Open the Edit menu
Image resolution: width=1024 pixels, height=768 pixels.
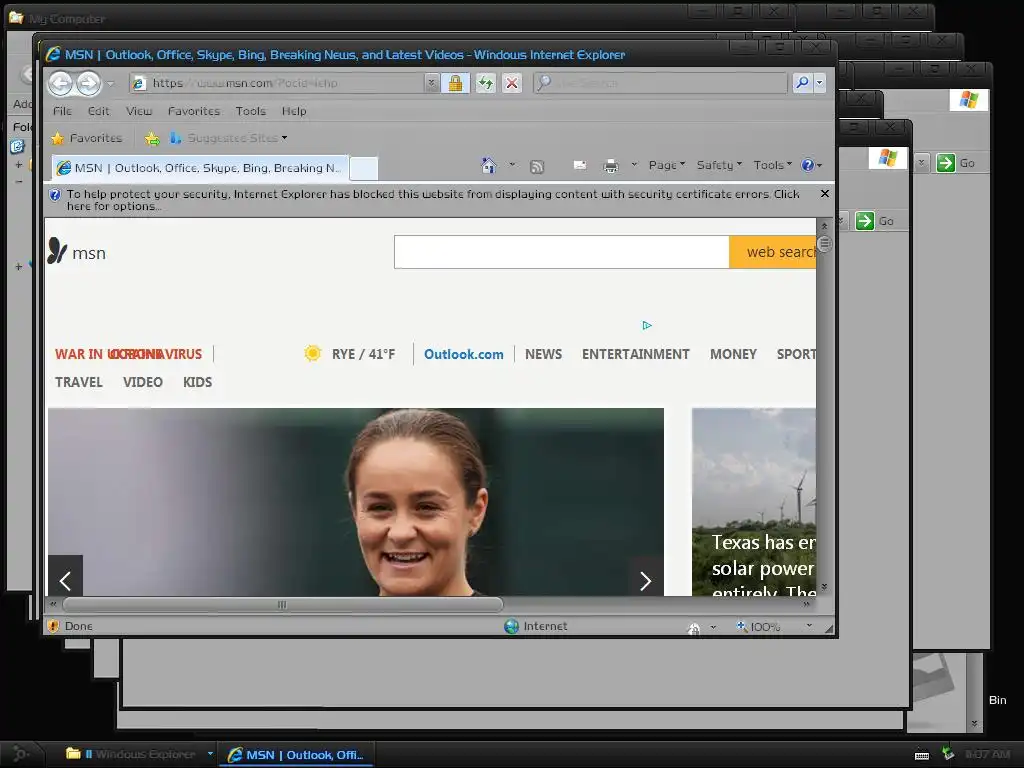click(x=99, y=111)
